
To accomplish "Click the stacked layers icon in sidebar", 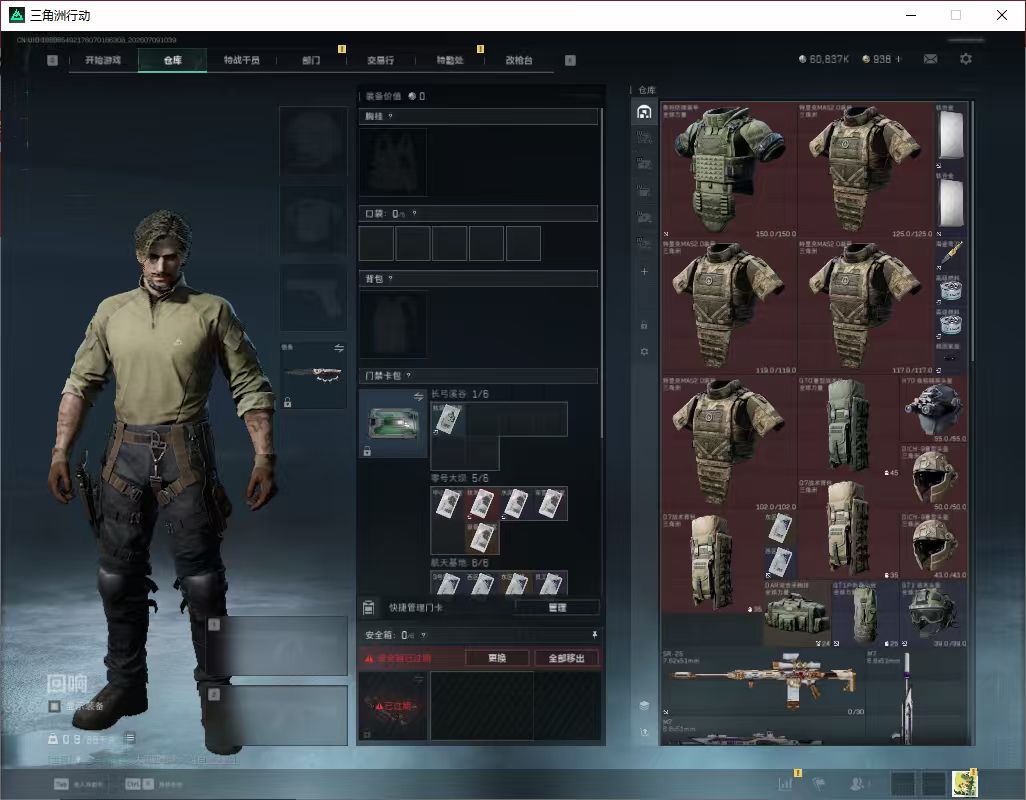I will 644,705.
